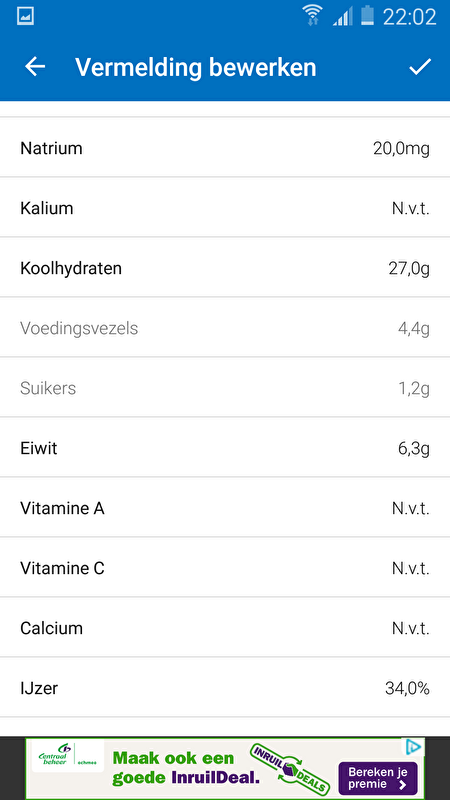Click the 'Bereken je premie' button
The height and width of the screenshot is (800, 450).
378,779
